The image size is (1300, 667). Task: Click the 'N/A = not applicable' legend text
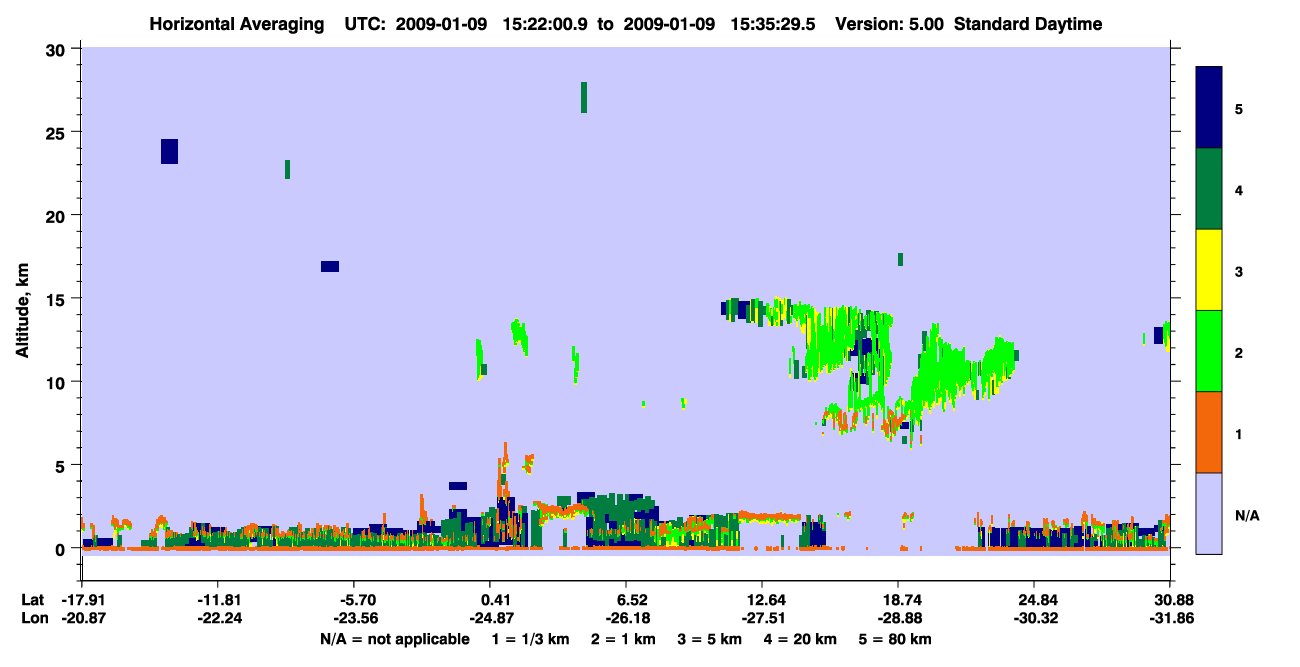394,639
